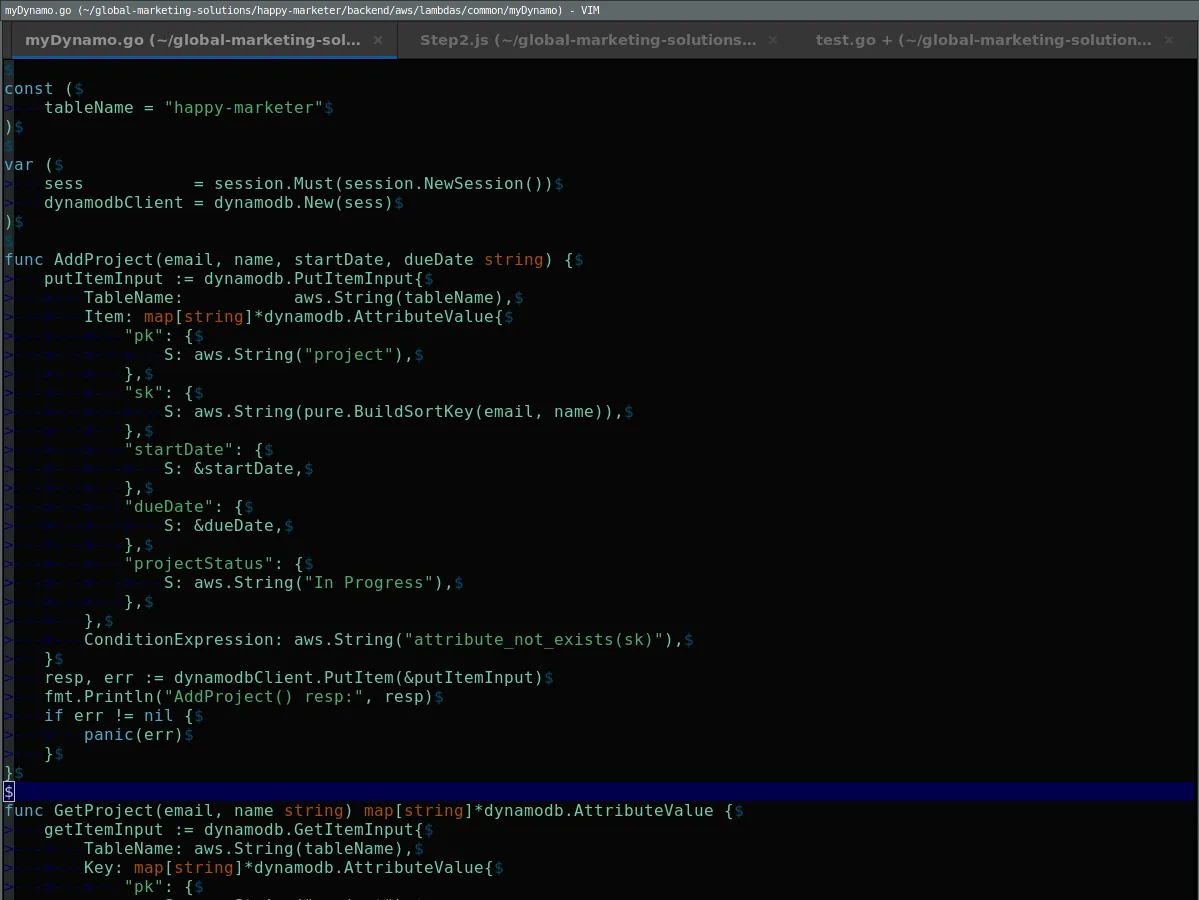Click the "pk" key in AddProject

pos(144,336)
